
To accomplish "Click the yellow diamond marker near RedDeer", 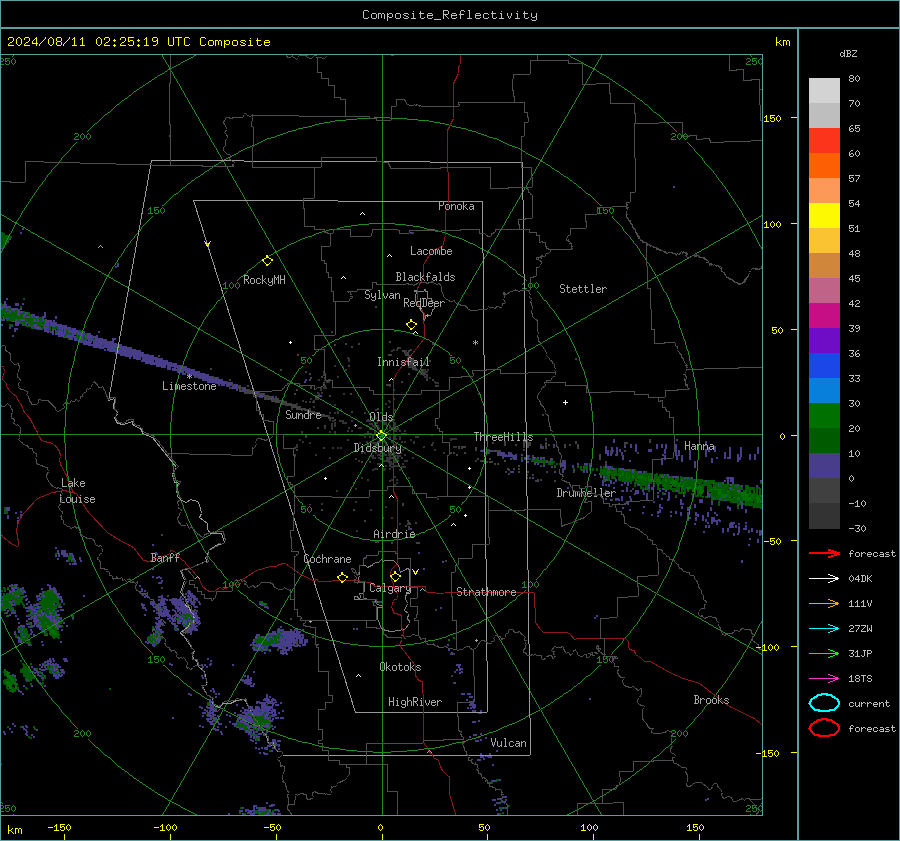I will click(411, 325).
